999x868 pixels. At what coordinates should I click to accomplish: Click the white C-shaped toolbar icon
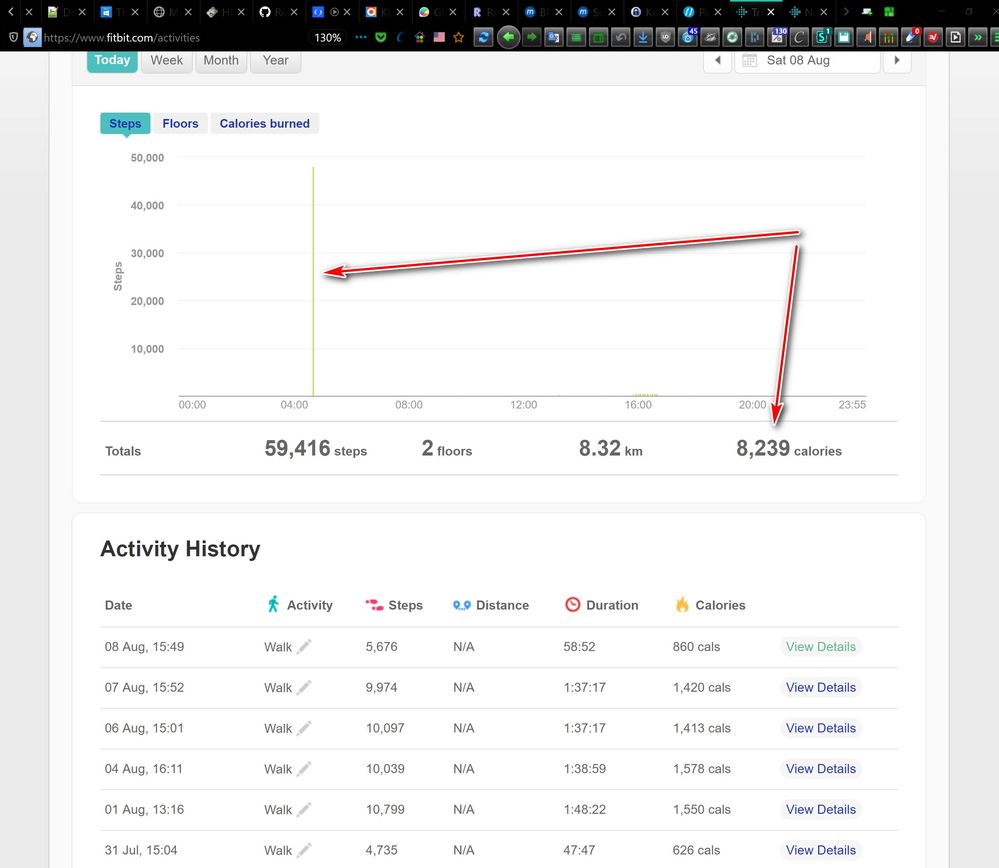(799, 38)
